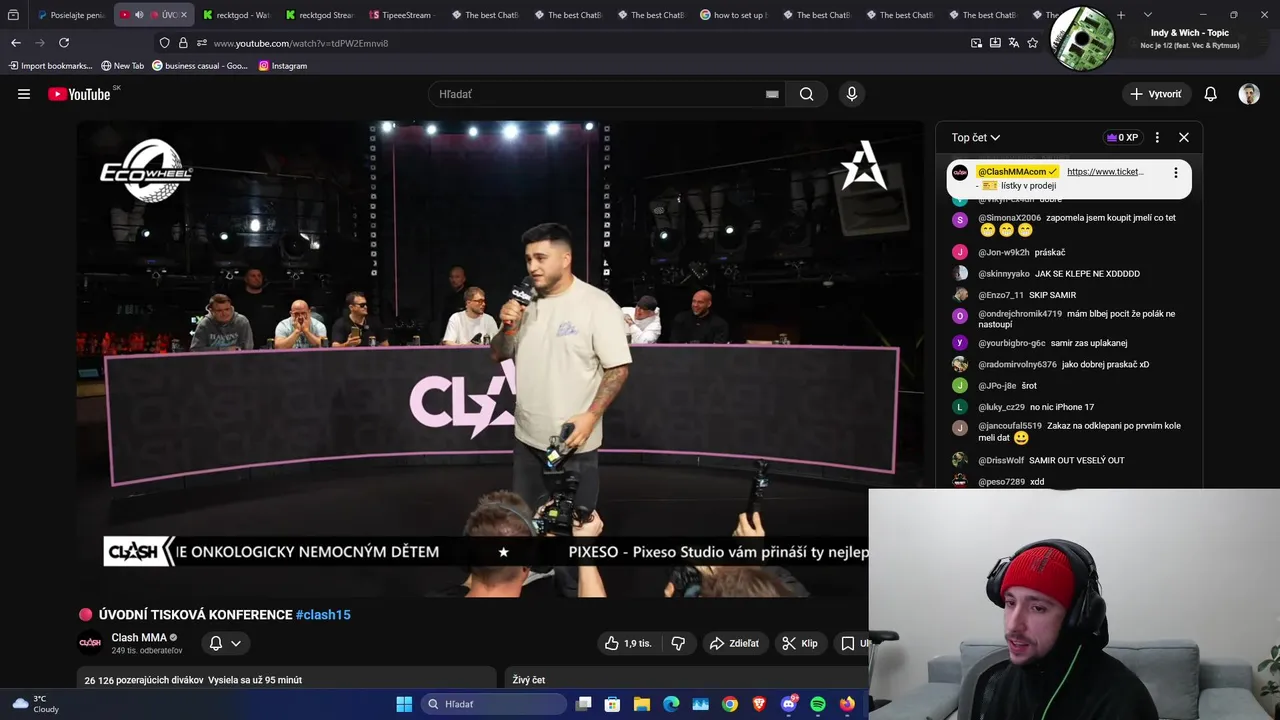The width and height of the screenshot is (1280, 720).
Task: Open a new browser tab
Action: pos(1121,15)
